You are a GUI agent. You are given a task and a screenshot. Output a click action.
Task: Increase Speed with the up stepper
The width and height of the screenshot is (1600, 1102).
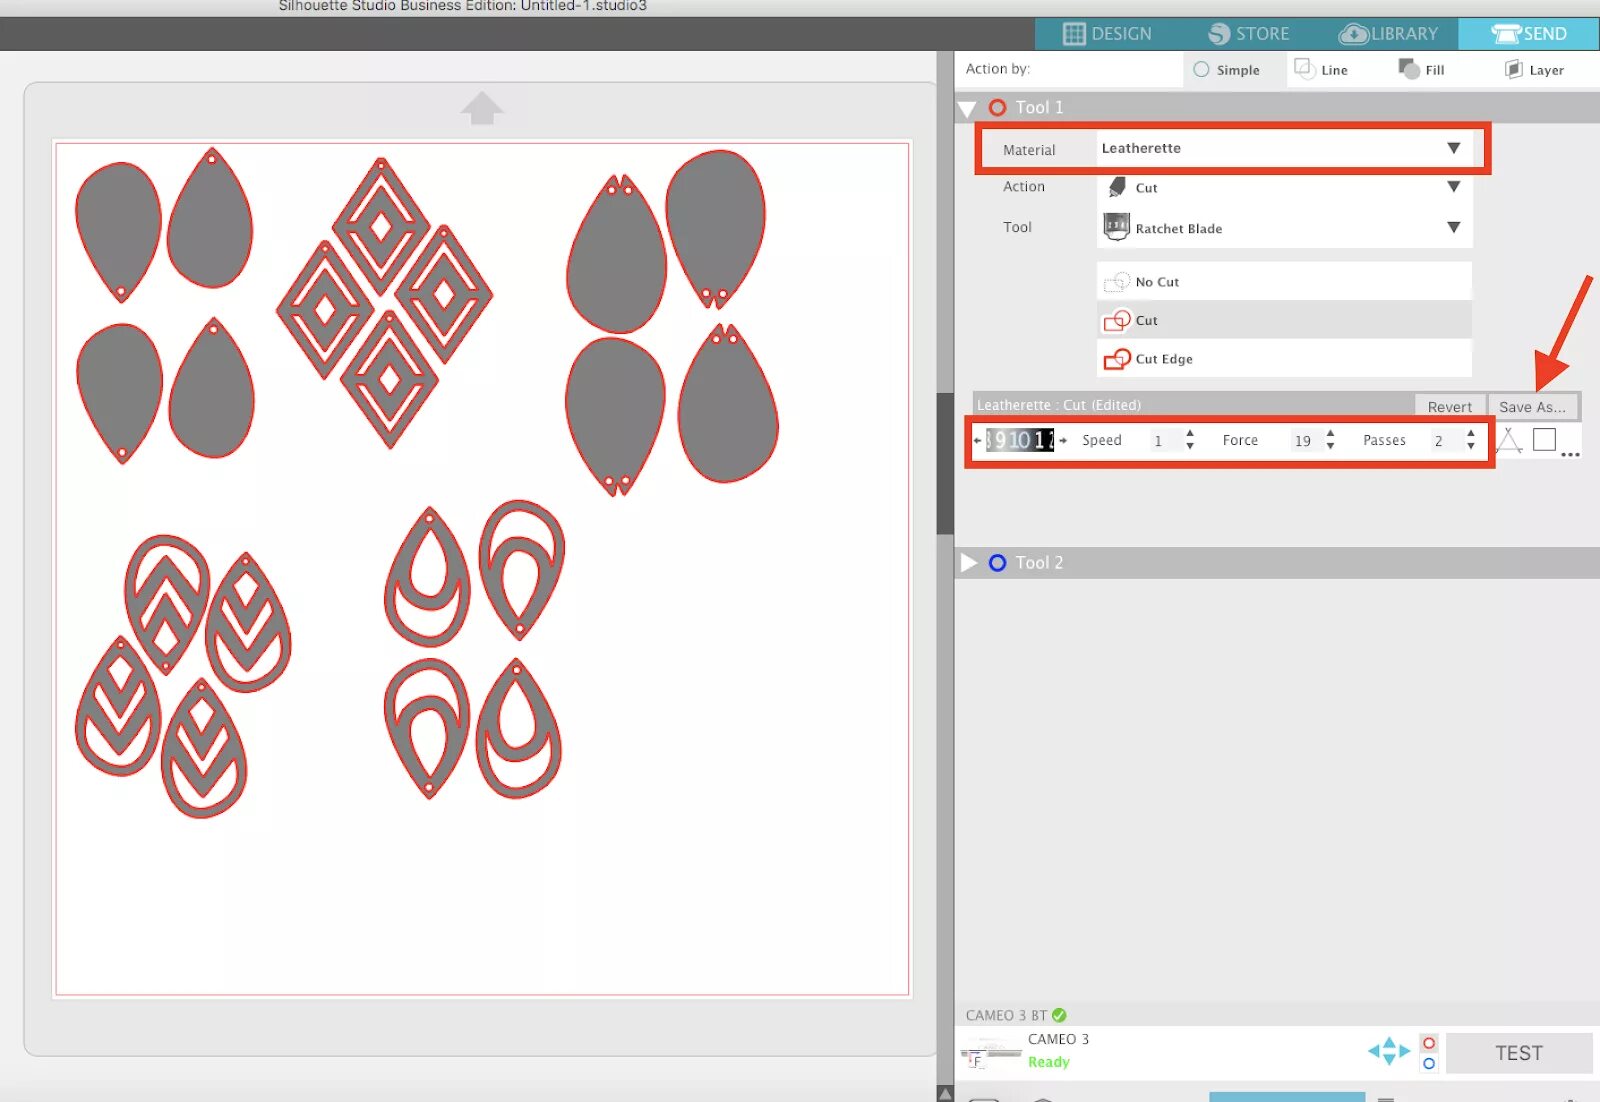[1190, 434]
